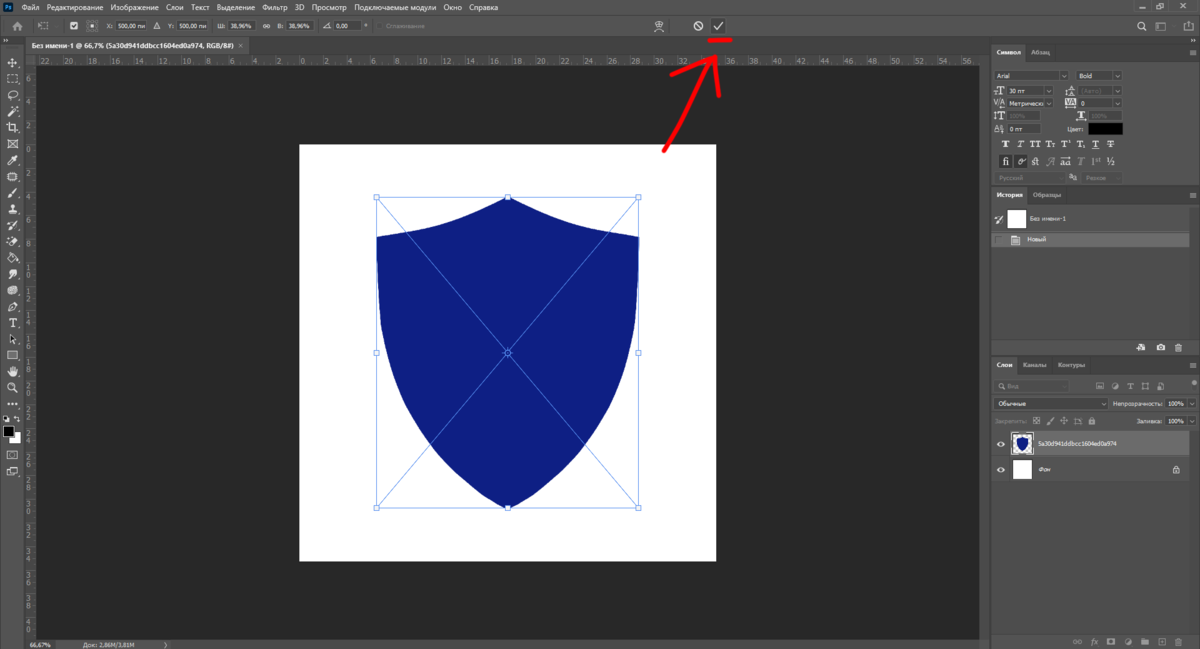Click the foreground color swatch in toolbar
This screenshot has width=1200, height=649.
(x=9, y=432)
